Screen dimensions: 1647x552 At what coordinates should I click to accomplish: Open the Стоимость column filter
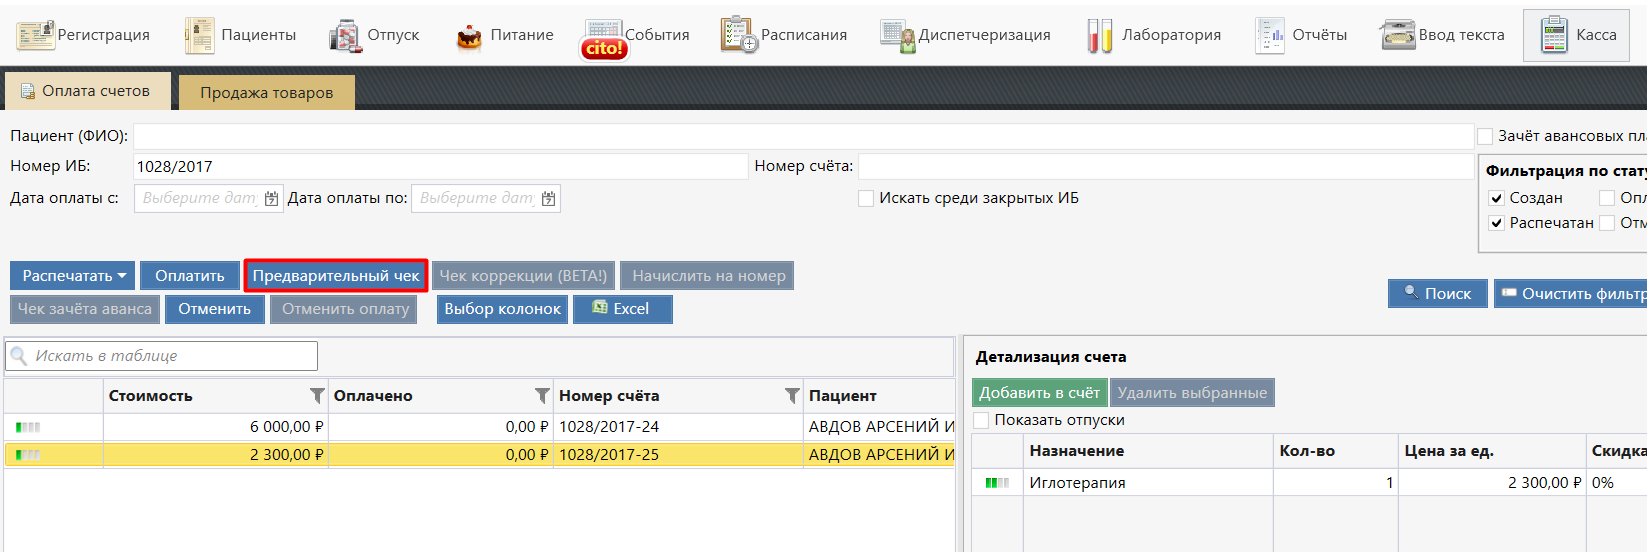point(317,396)
